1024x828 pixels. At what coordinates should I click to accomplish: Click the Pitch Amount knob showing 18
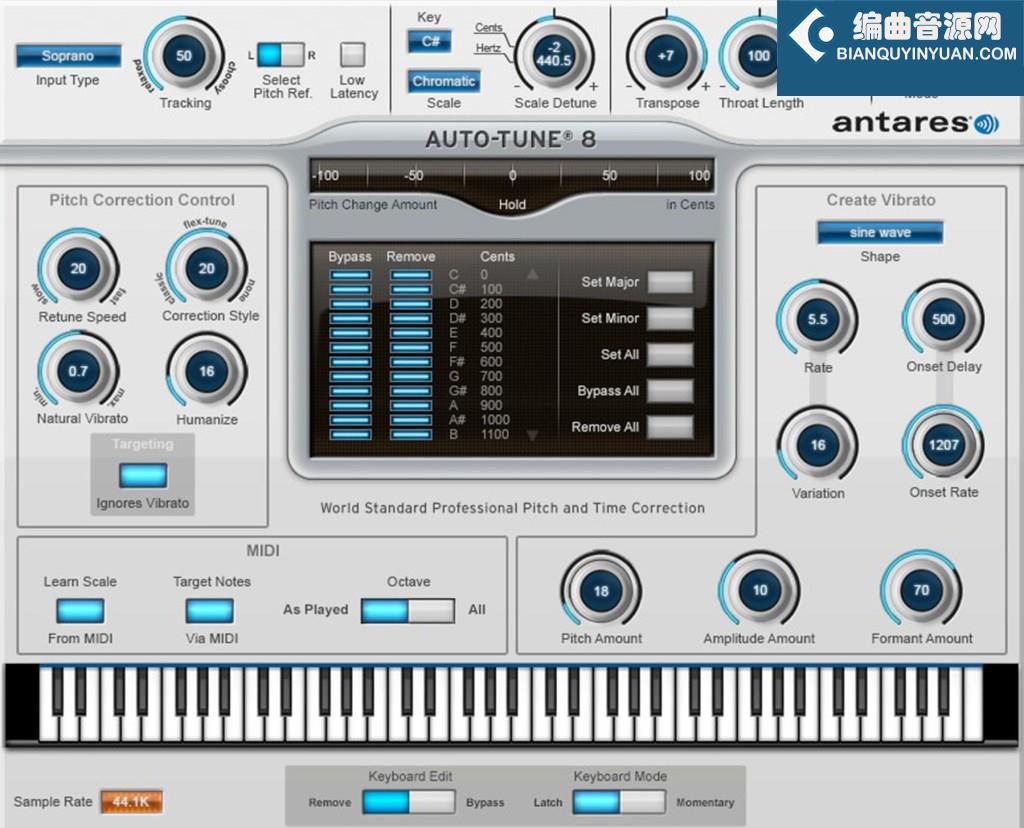pyautogui.click(x=601, y=591)
